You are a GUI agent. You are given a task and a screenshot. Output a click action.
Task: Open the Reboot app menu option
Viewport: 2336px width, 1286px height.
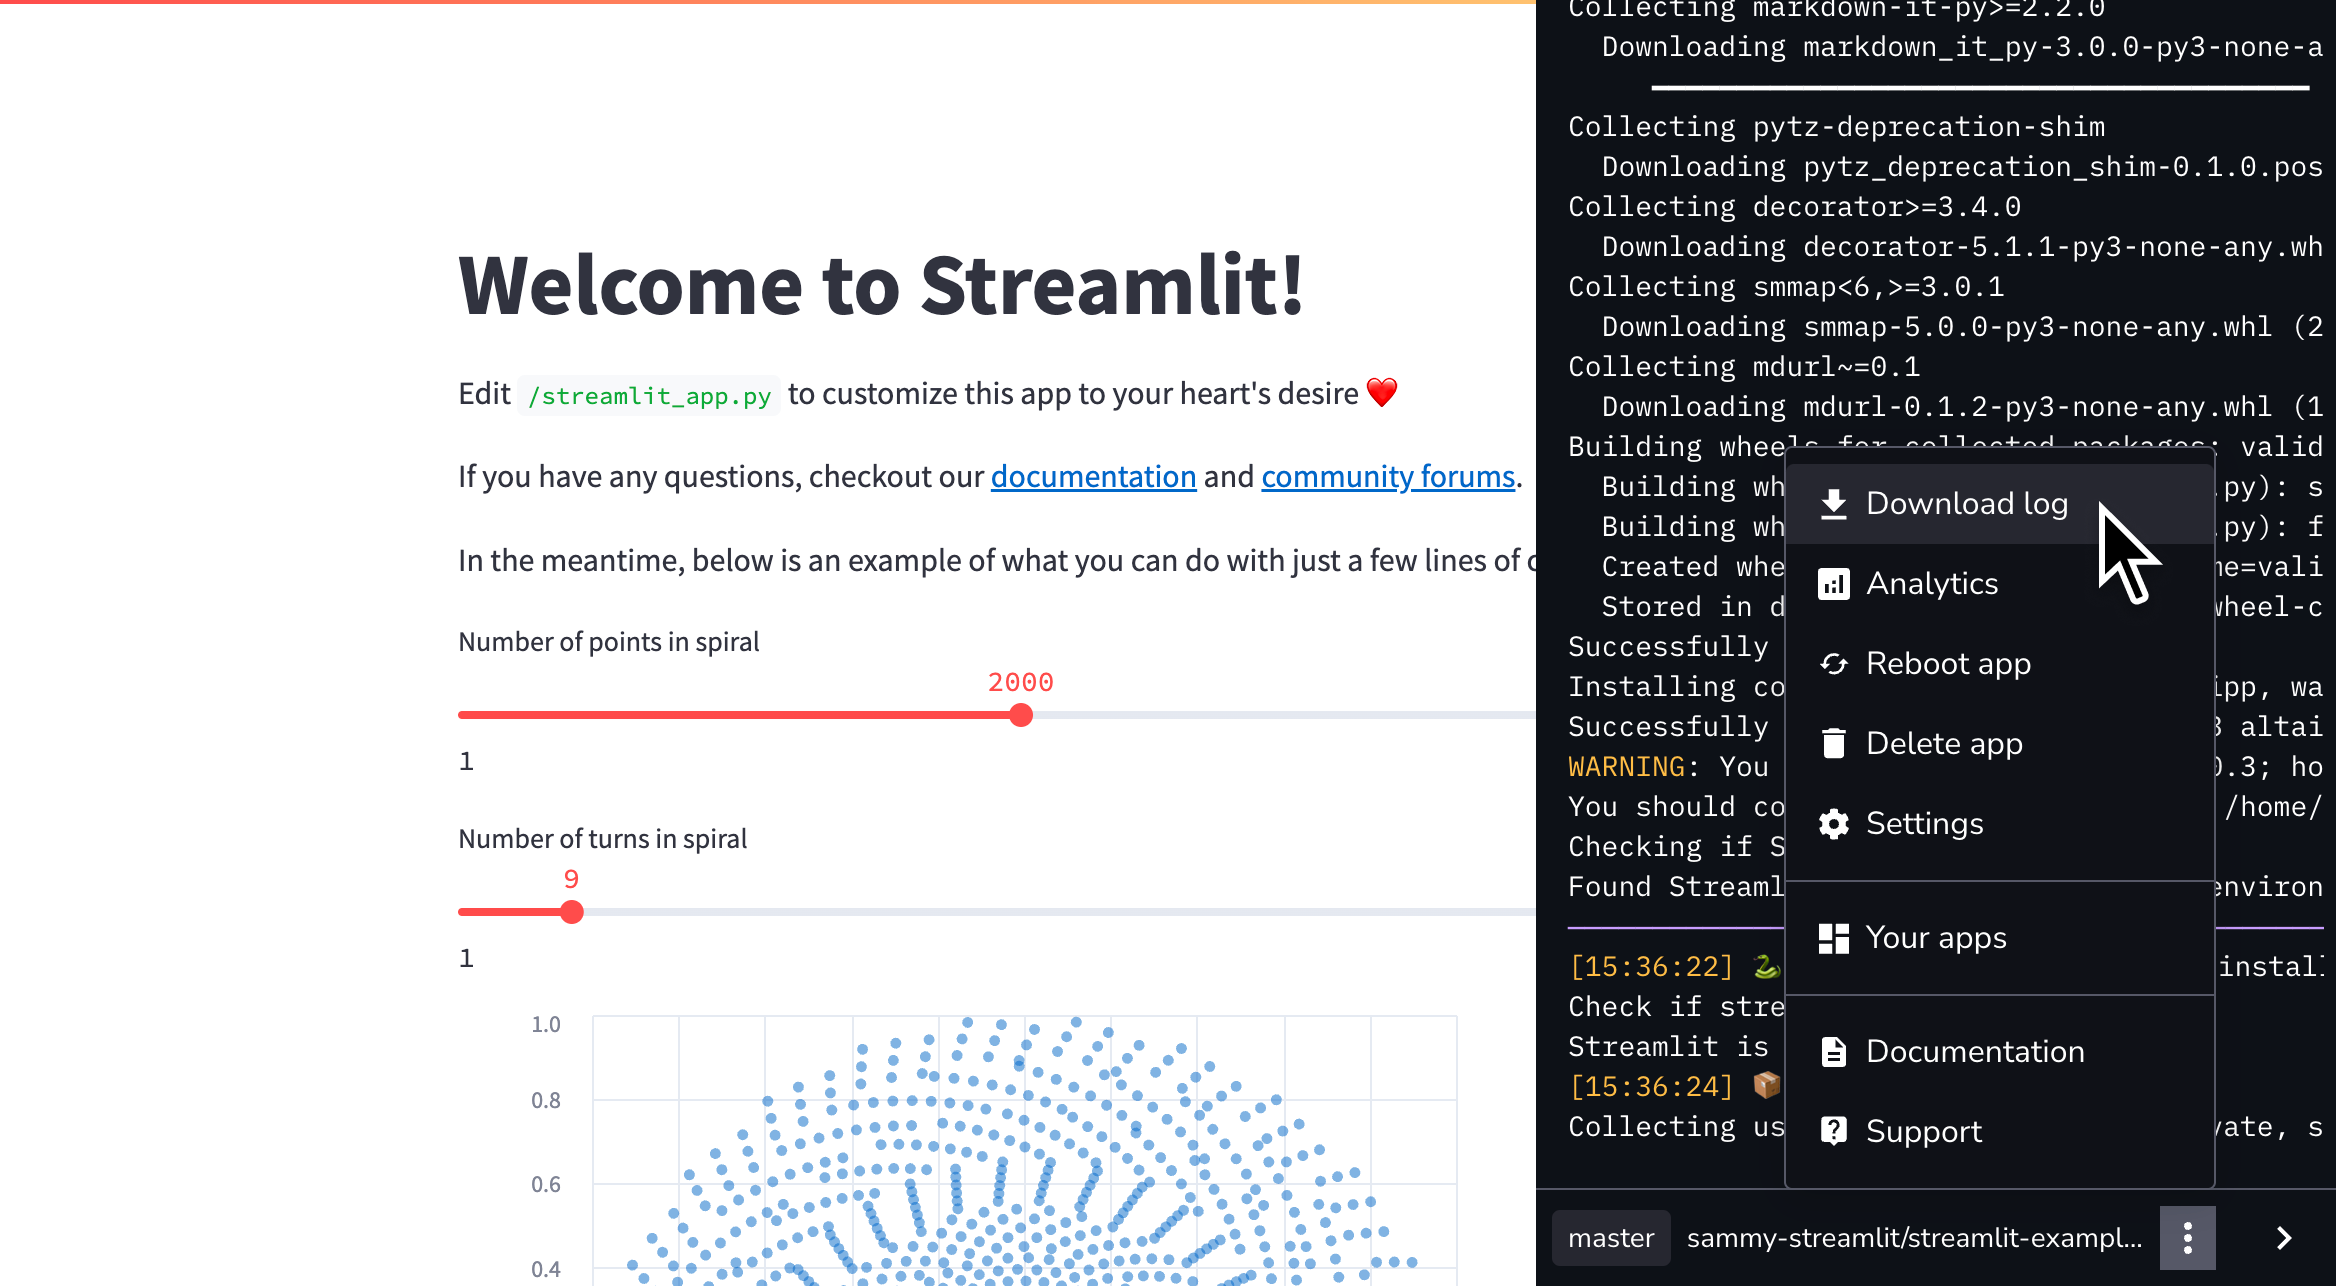(x=1948, y=664)
